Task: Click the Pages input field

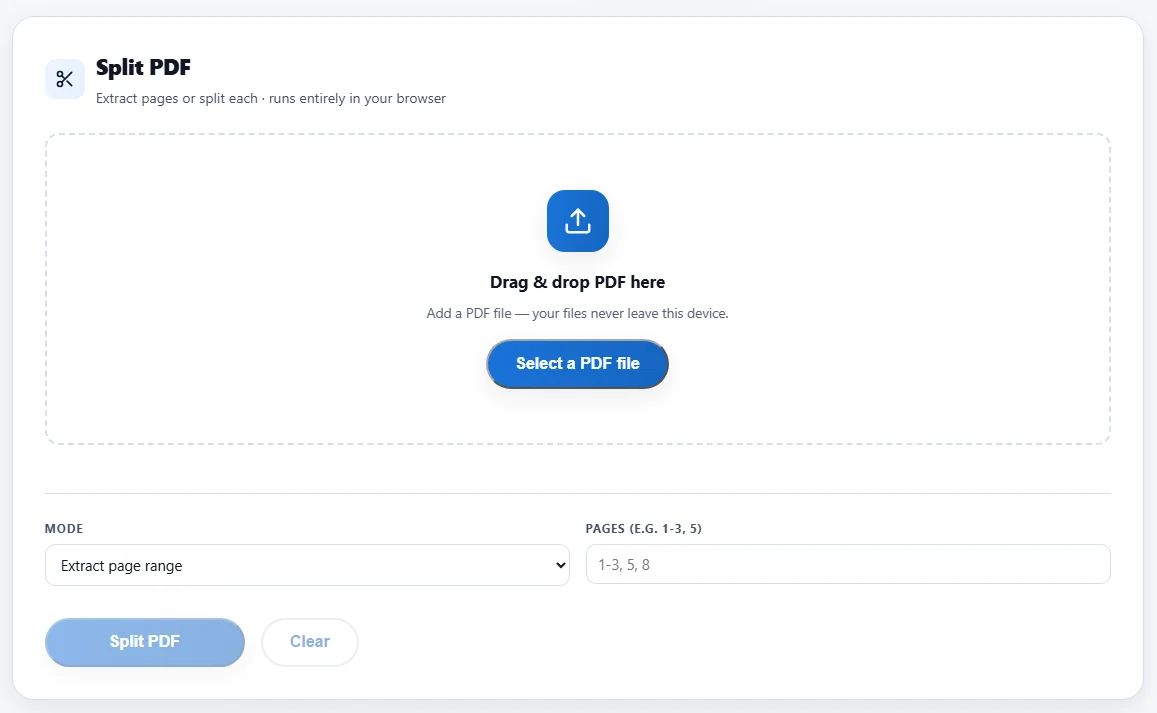Action: 848,565
